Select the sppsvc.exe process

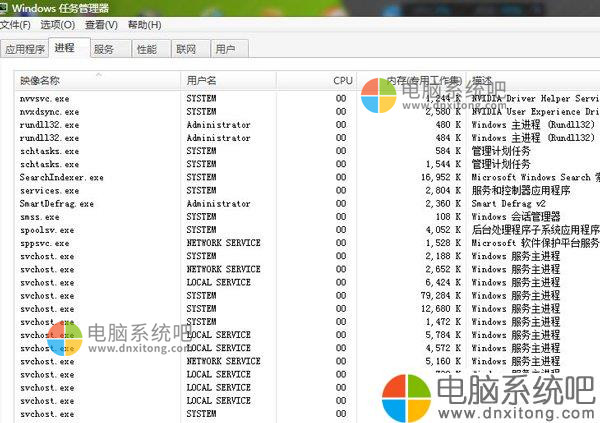tap(44, 243)
